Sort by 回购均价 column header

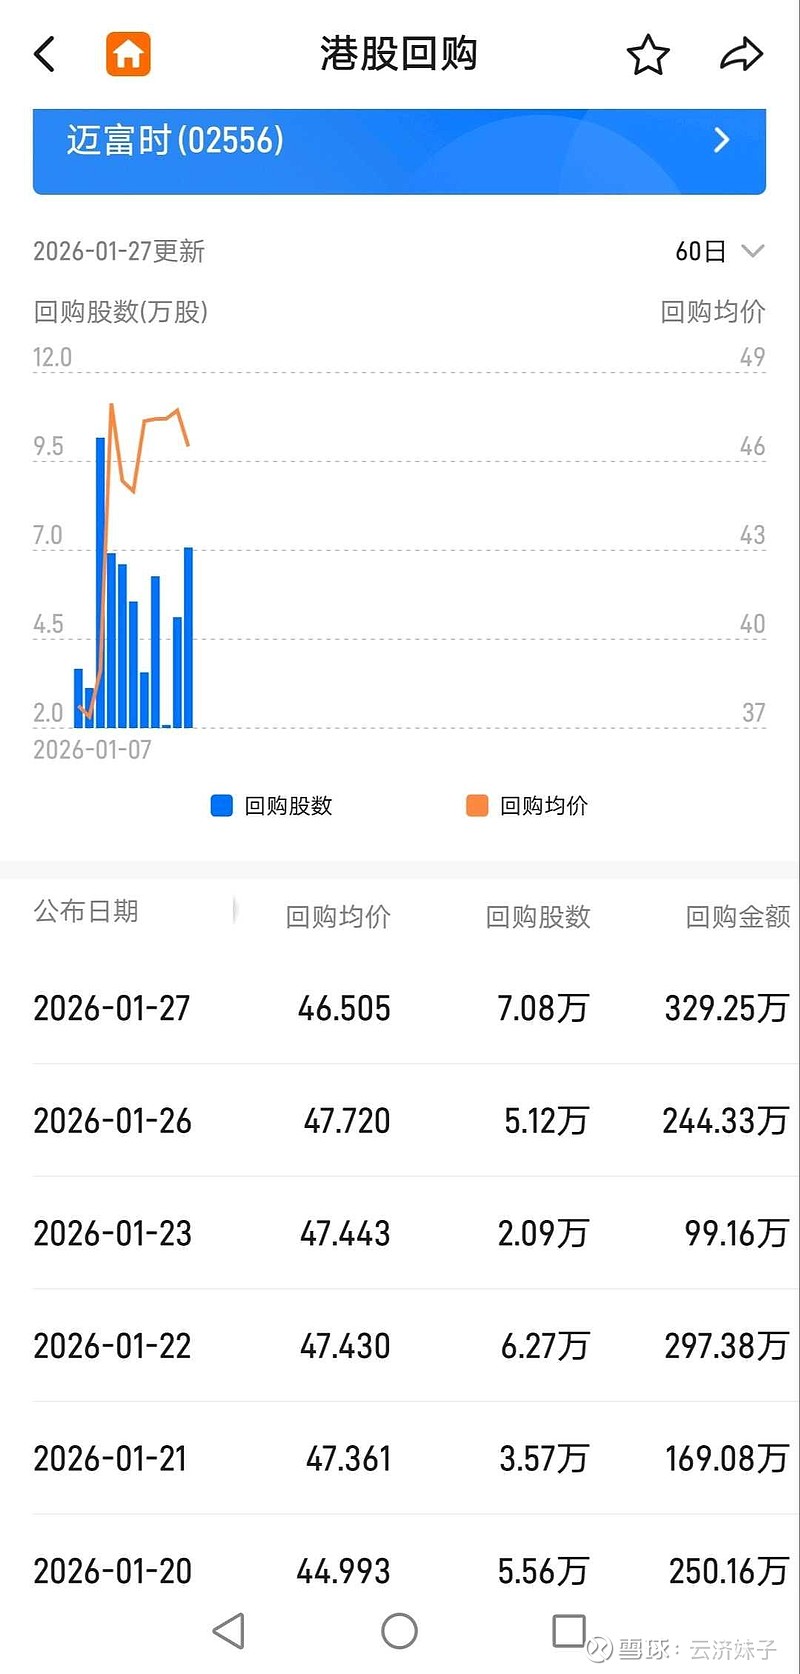338,917
